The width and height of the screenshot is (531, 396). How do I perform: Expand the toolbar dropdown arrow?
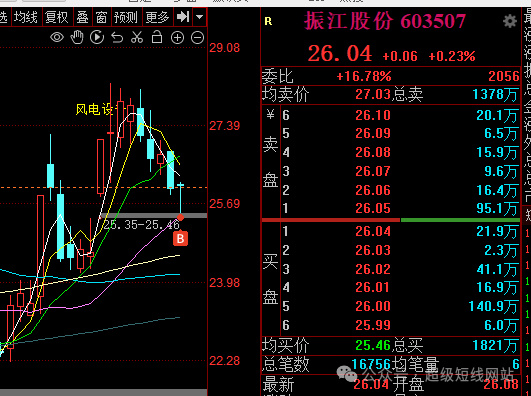(x=199, y=17)
